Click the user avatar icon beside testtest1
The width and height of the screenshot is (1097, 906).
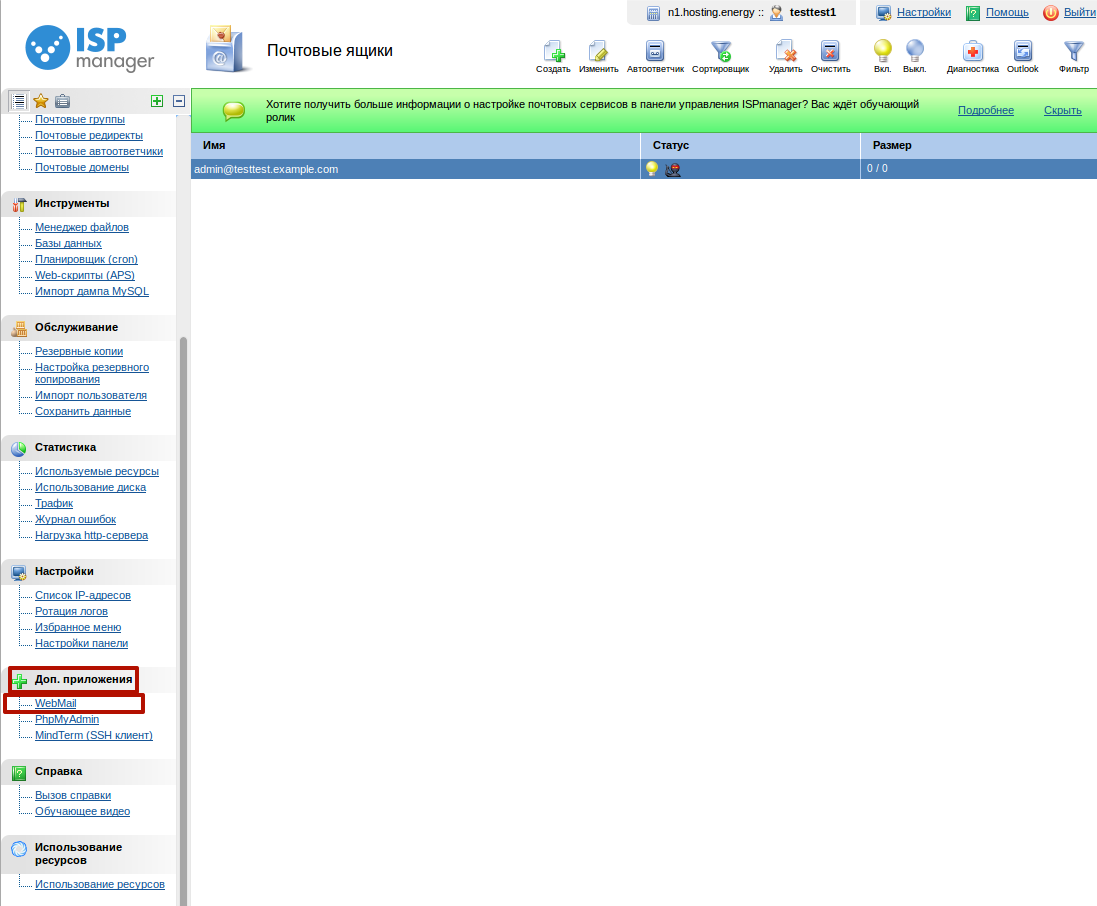click(776, 13)
